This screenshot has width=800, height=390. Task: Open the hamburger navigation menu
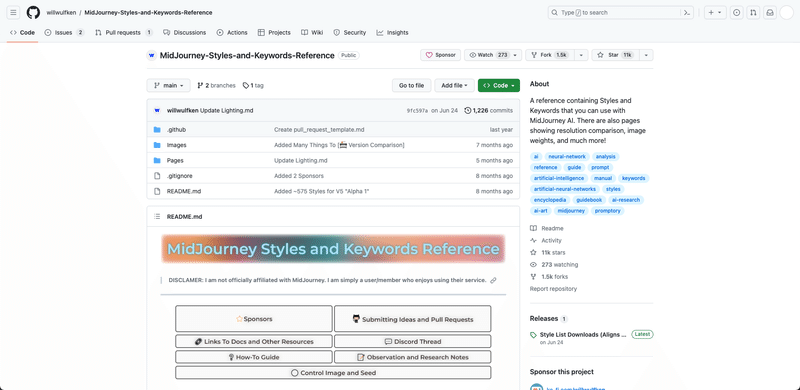14,13
